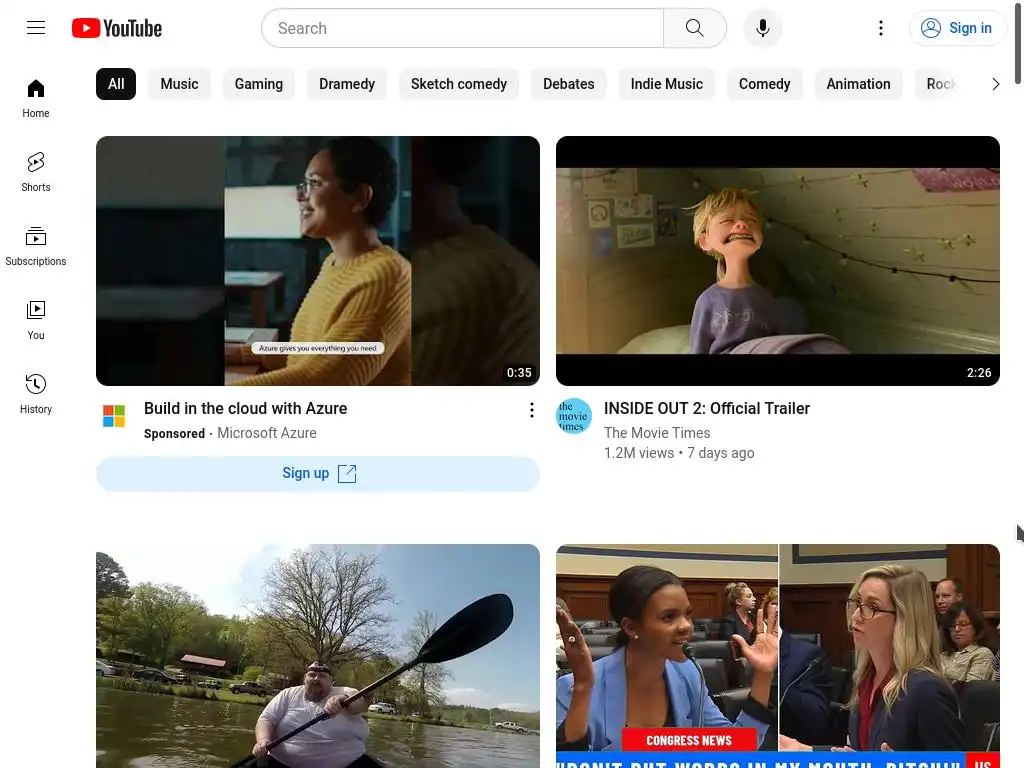Select the Animation filter chip
Screen dimensions: 1024x768
pyautogui.click(x=858, y=84)
